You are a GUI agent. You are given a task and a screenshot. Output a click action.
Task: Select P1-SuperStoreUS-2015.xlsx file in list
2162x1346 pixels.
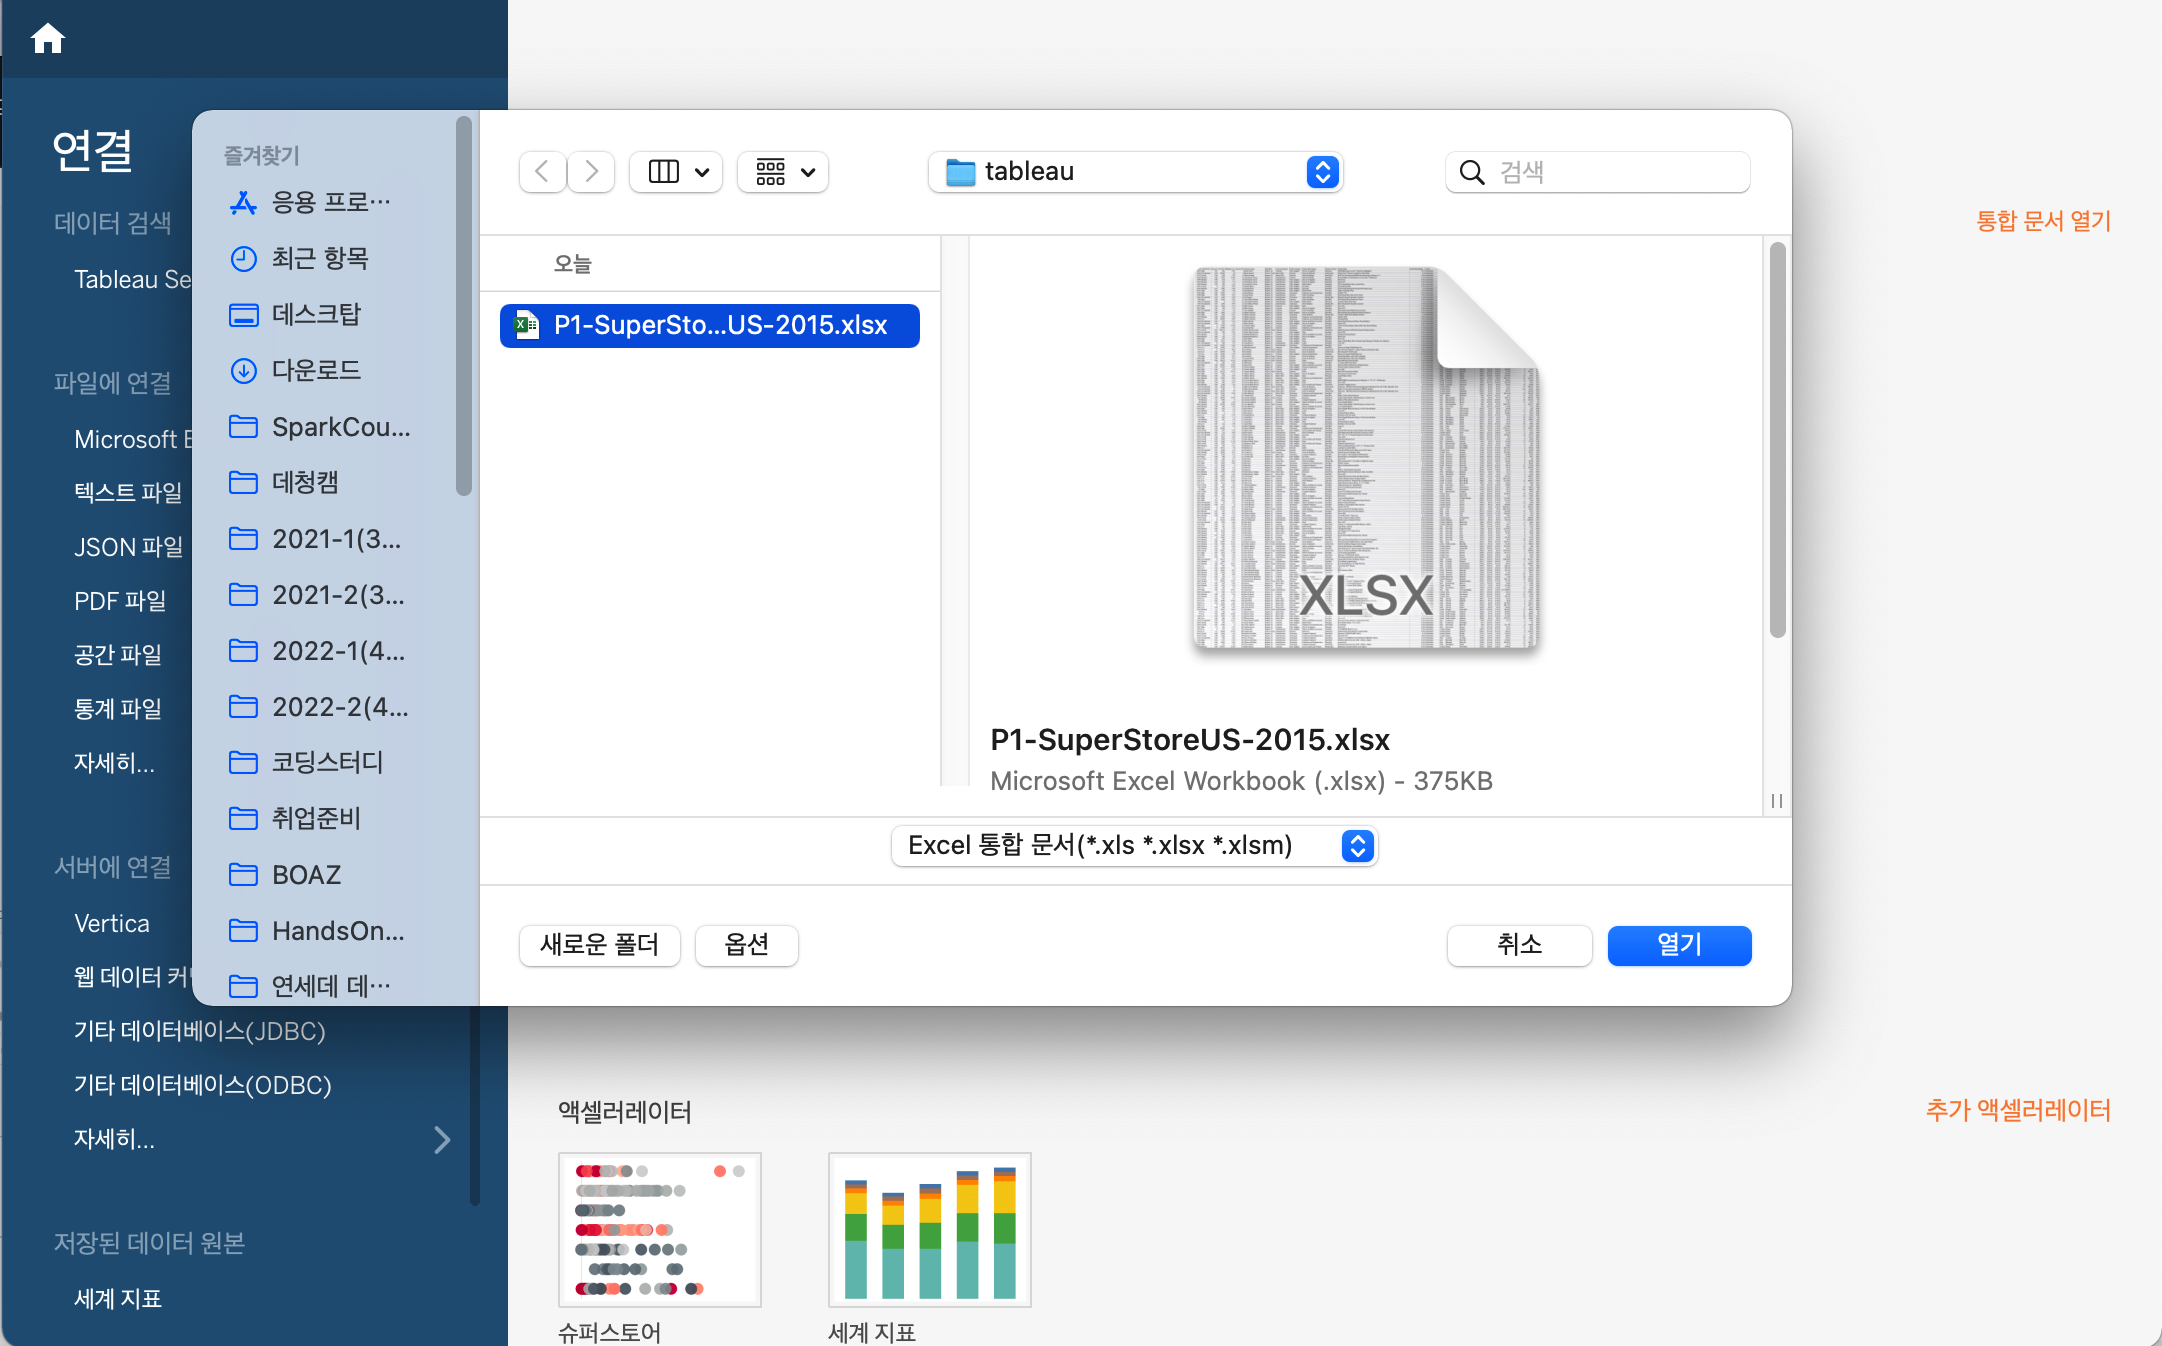coord(710,326)
